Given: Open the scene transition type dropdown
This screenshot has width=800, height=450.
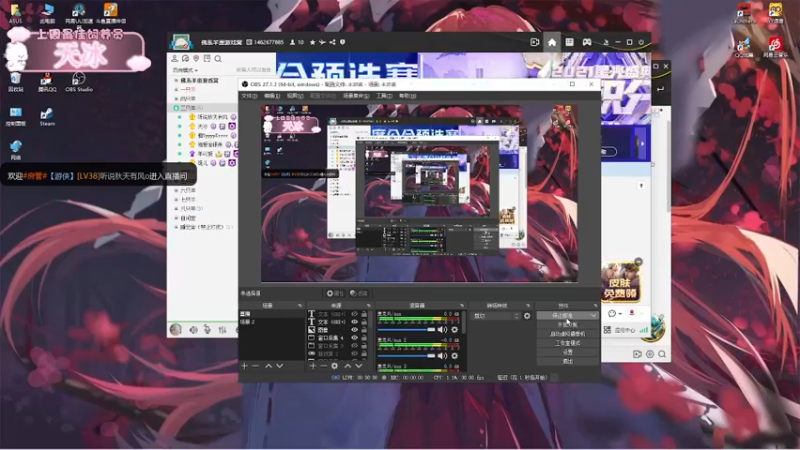Looking at the screenshot, I should pyautogui.click(x=495, y=316).
